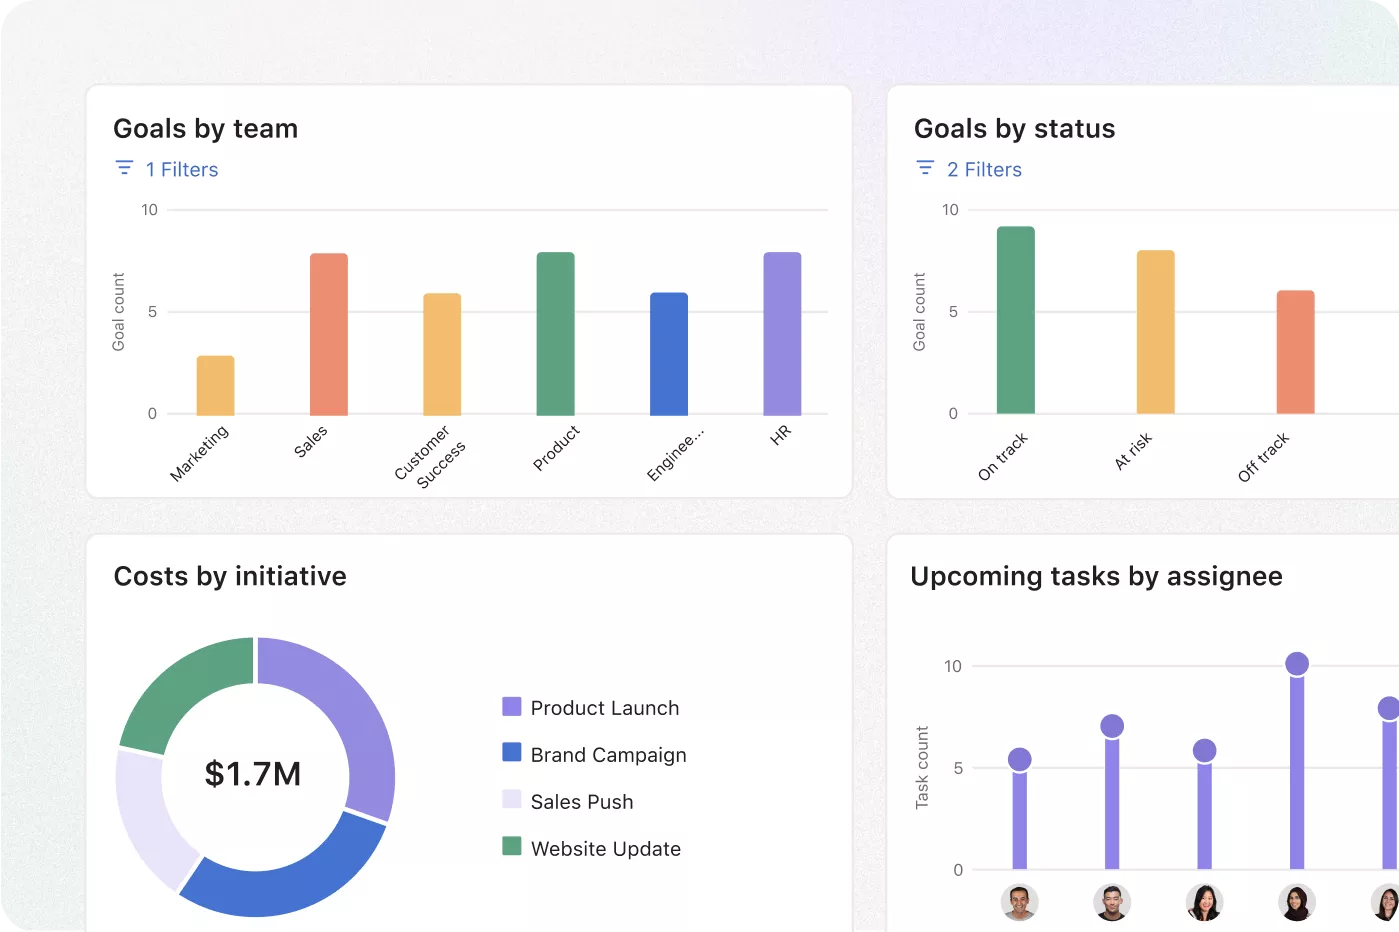
Task: Click the filter icon under Goals by team
Action: pos(124,167)
